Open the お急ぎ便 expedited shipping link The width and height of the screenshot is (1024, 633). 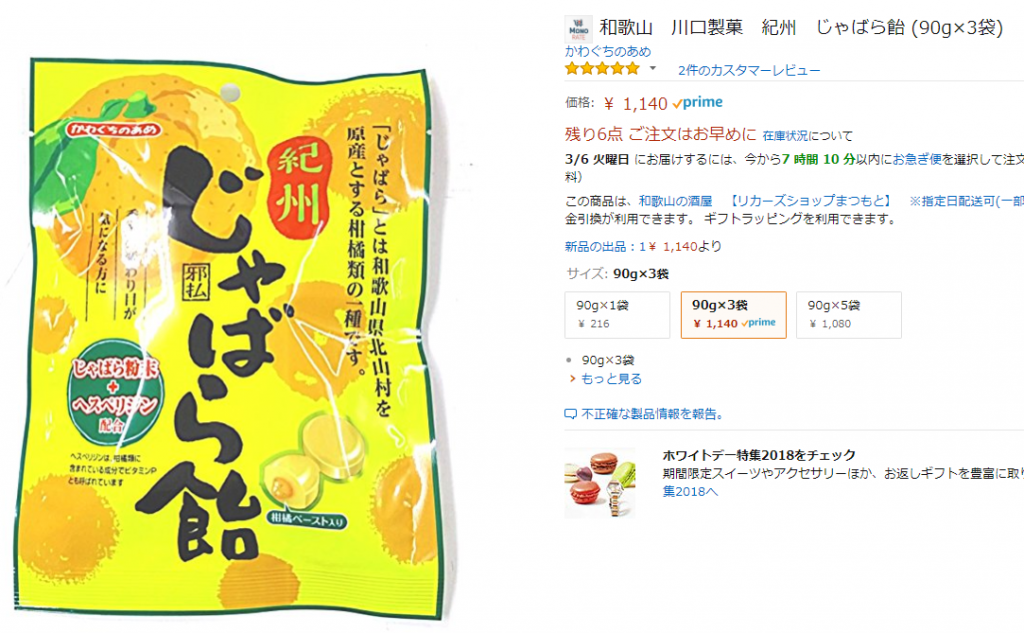click(917, 159)
